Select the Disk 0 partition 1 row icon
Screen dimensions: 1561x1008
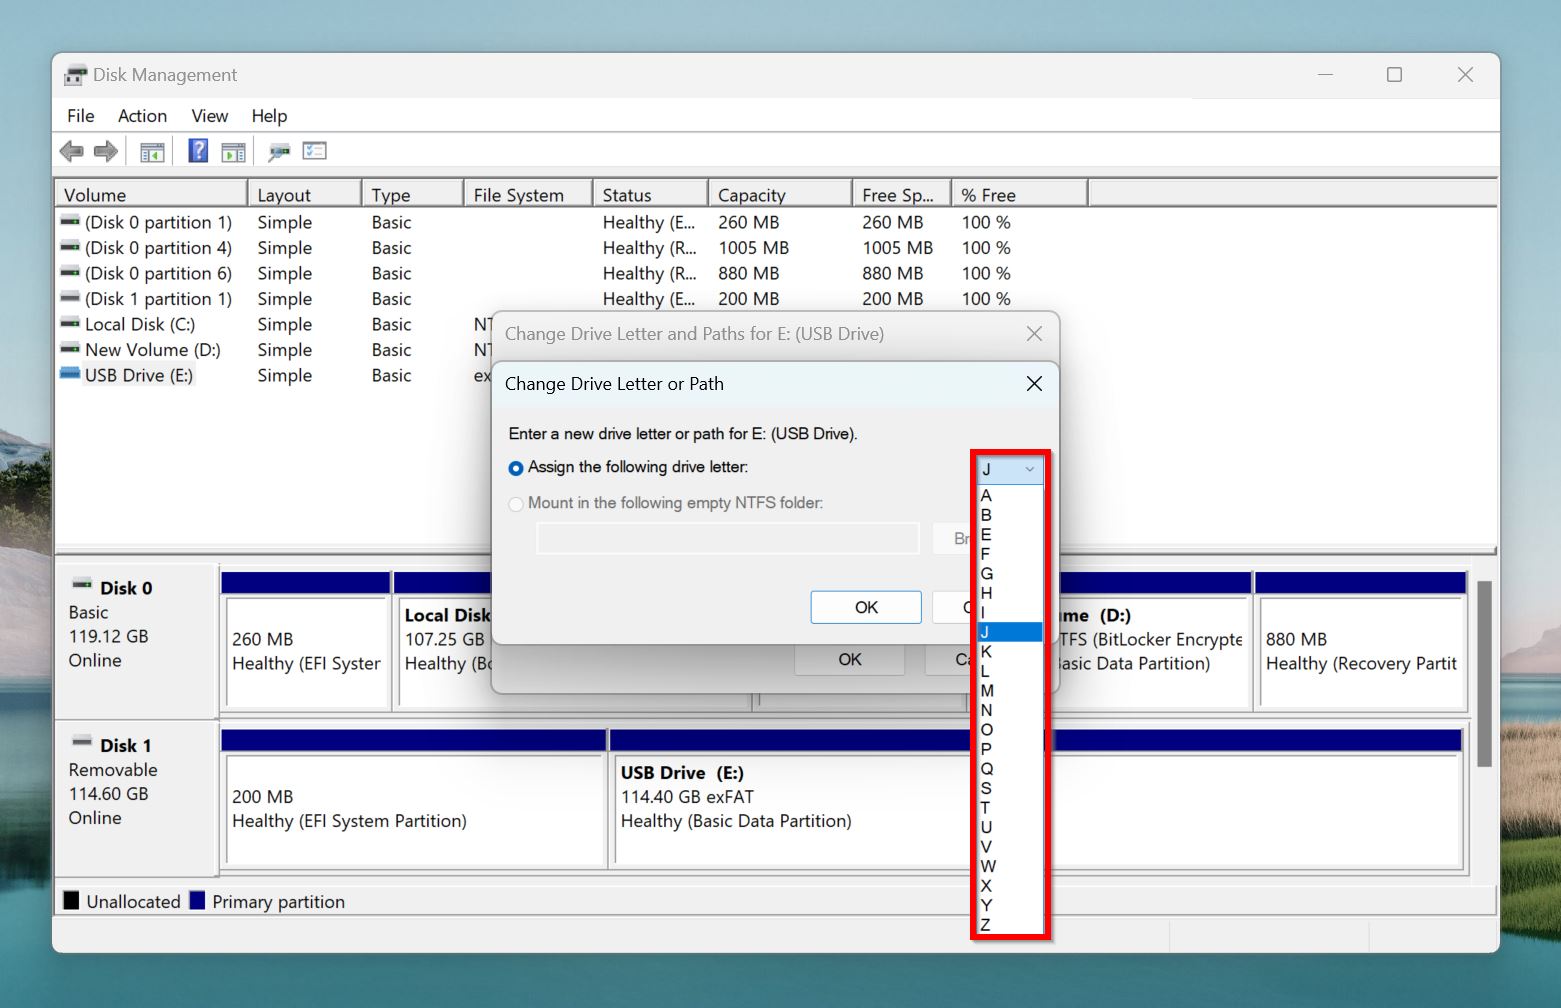(70, 221)
